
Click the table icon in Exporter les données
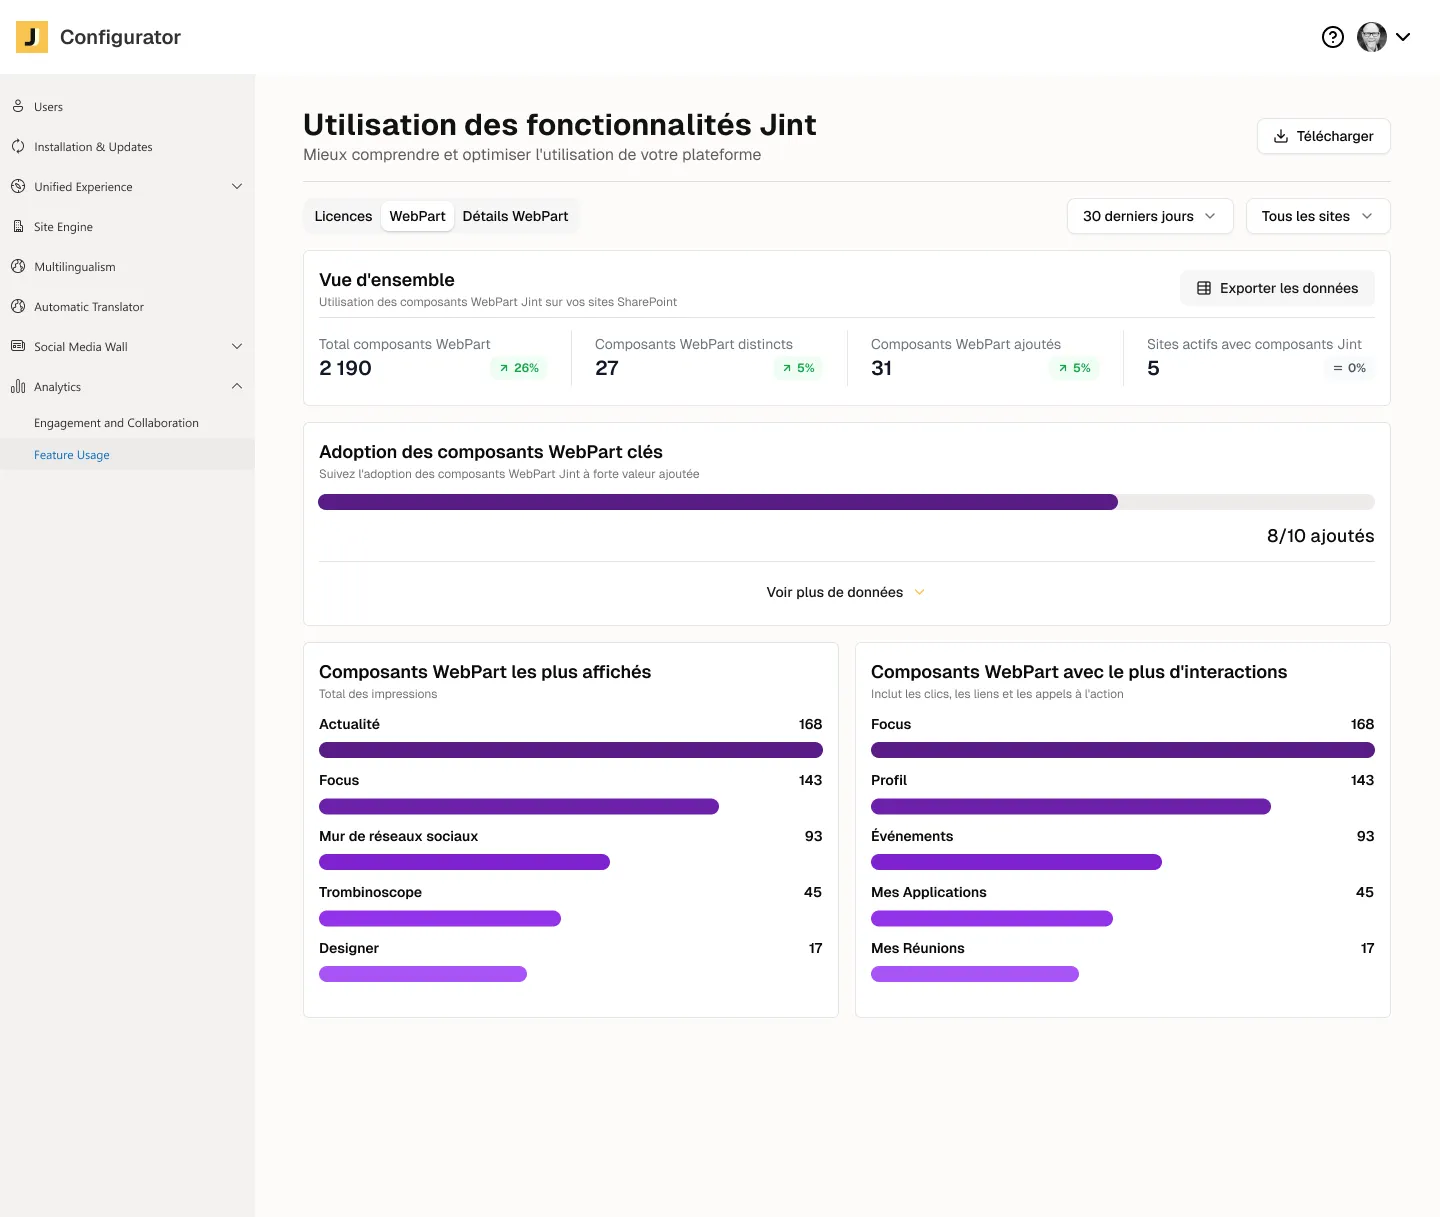tap(1204, 288)
